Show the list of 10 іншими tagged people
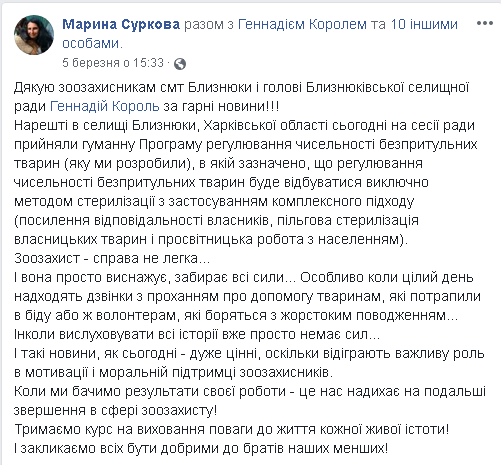Screen dimensions: 501x465 [x=260, y=33]
